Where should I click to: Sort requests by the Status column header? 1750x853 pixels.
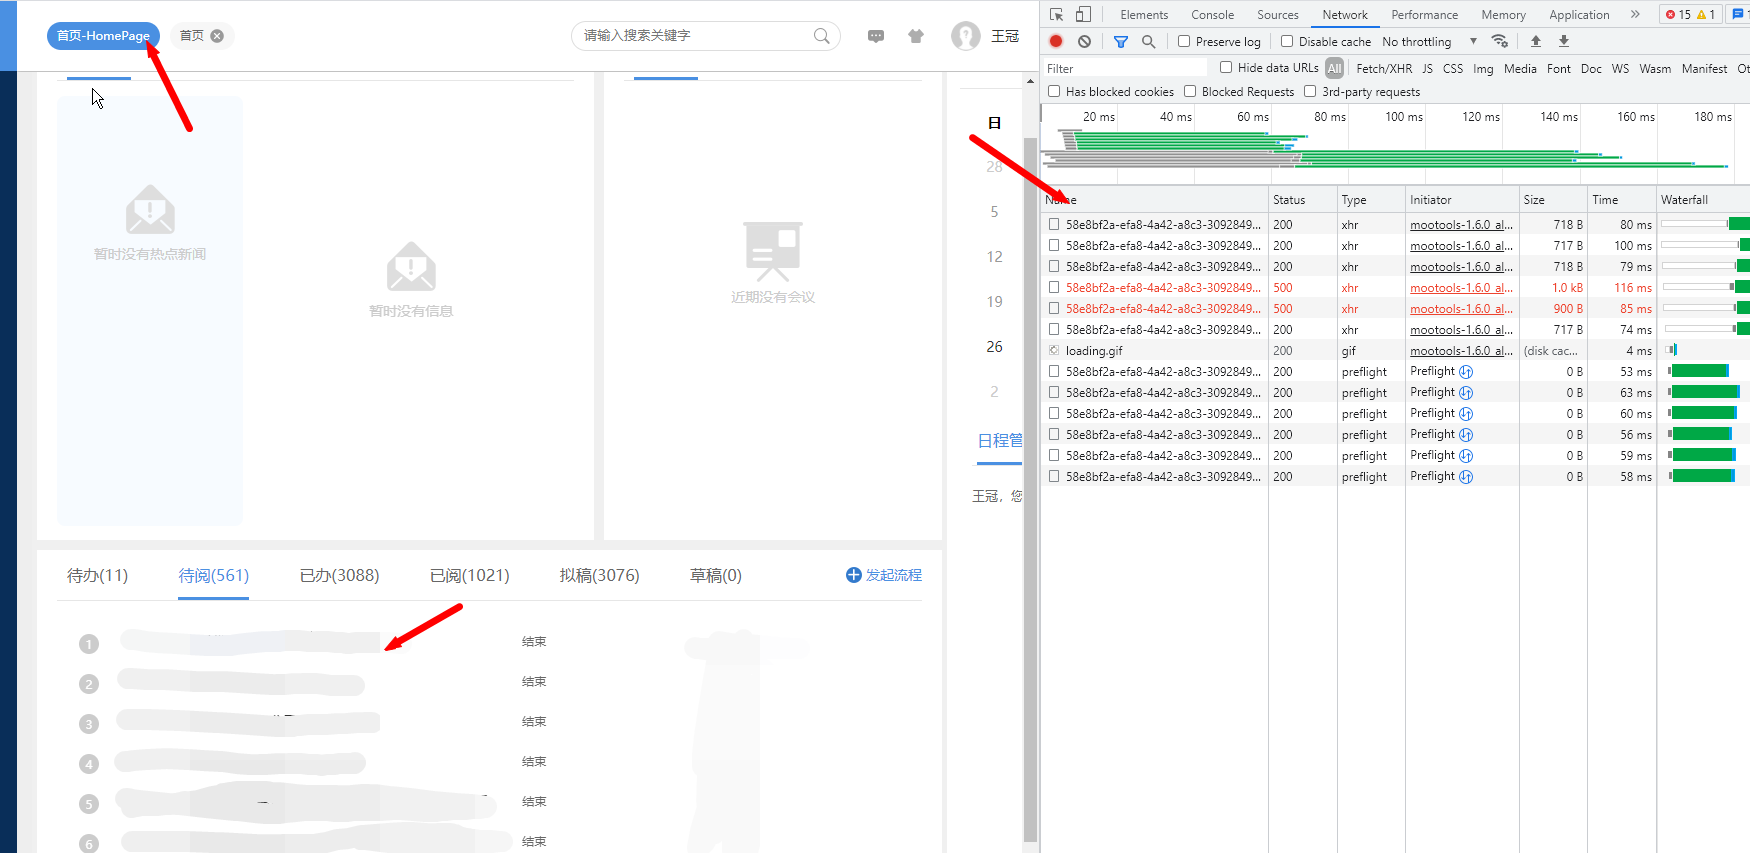tap(1303, 200)
